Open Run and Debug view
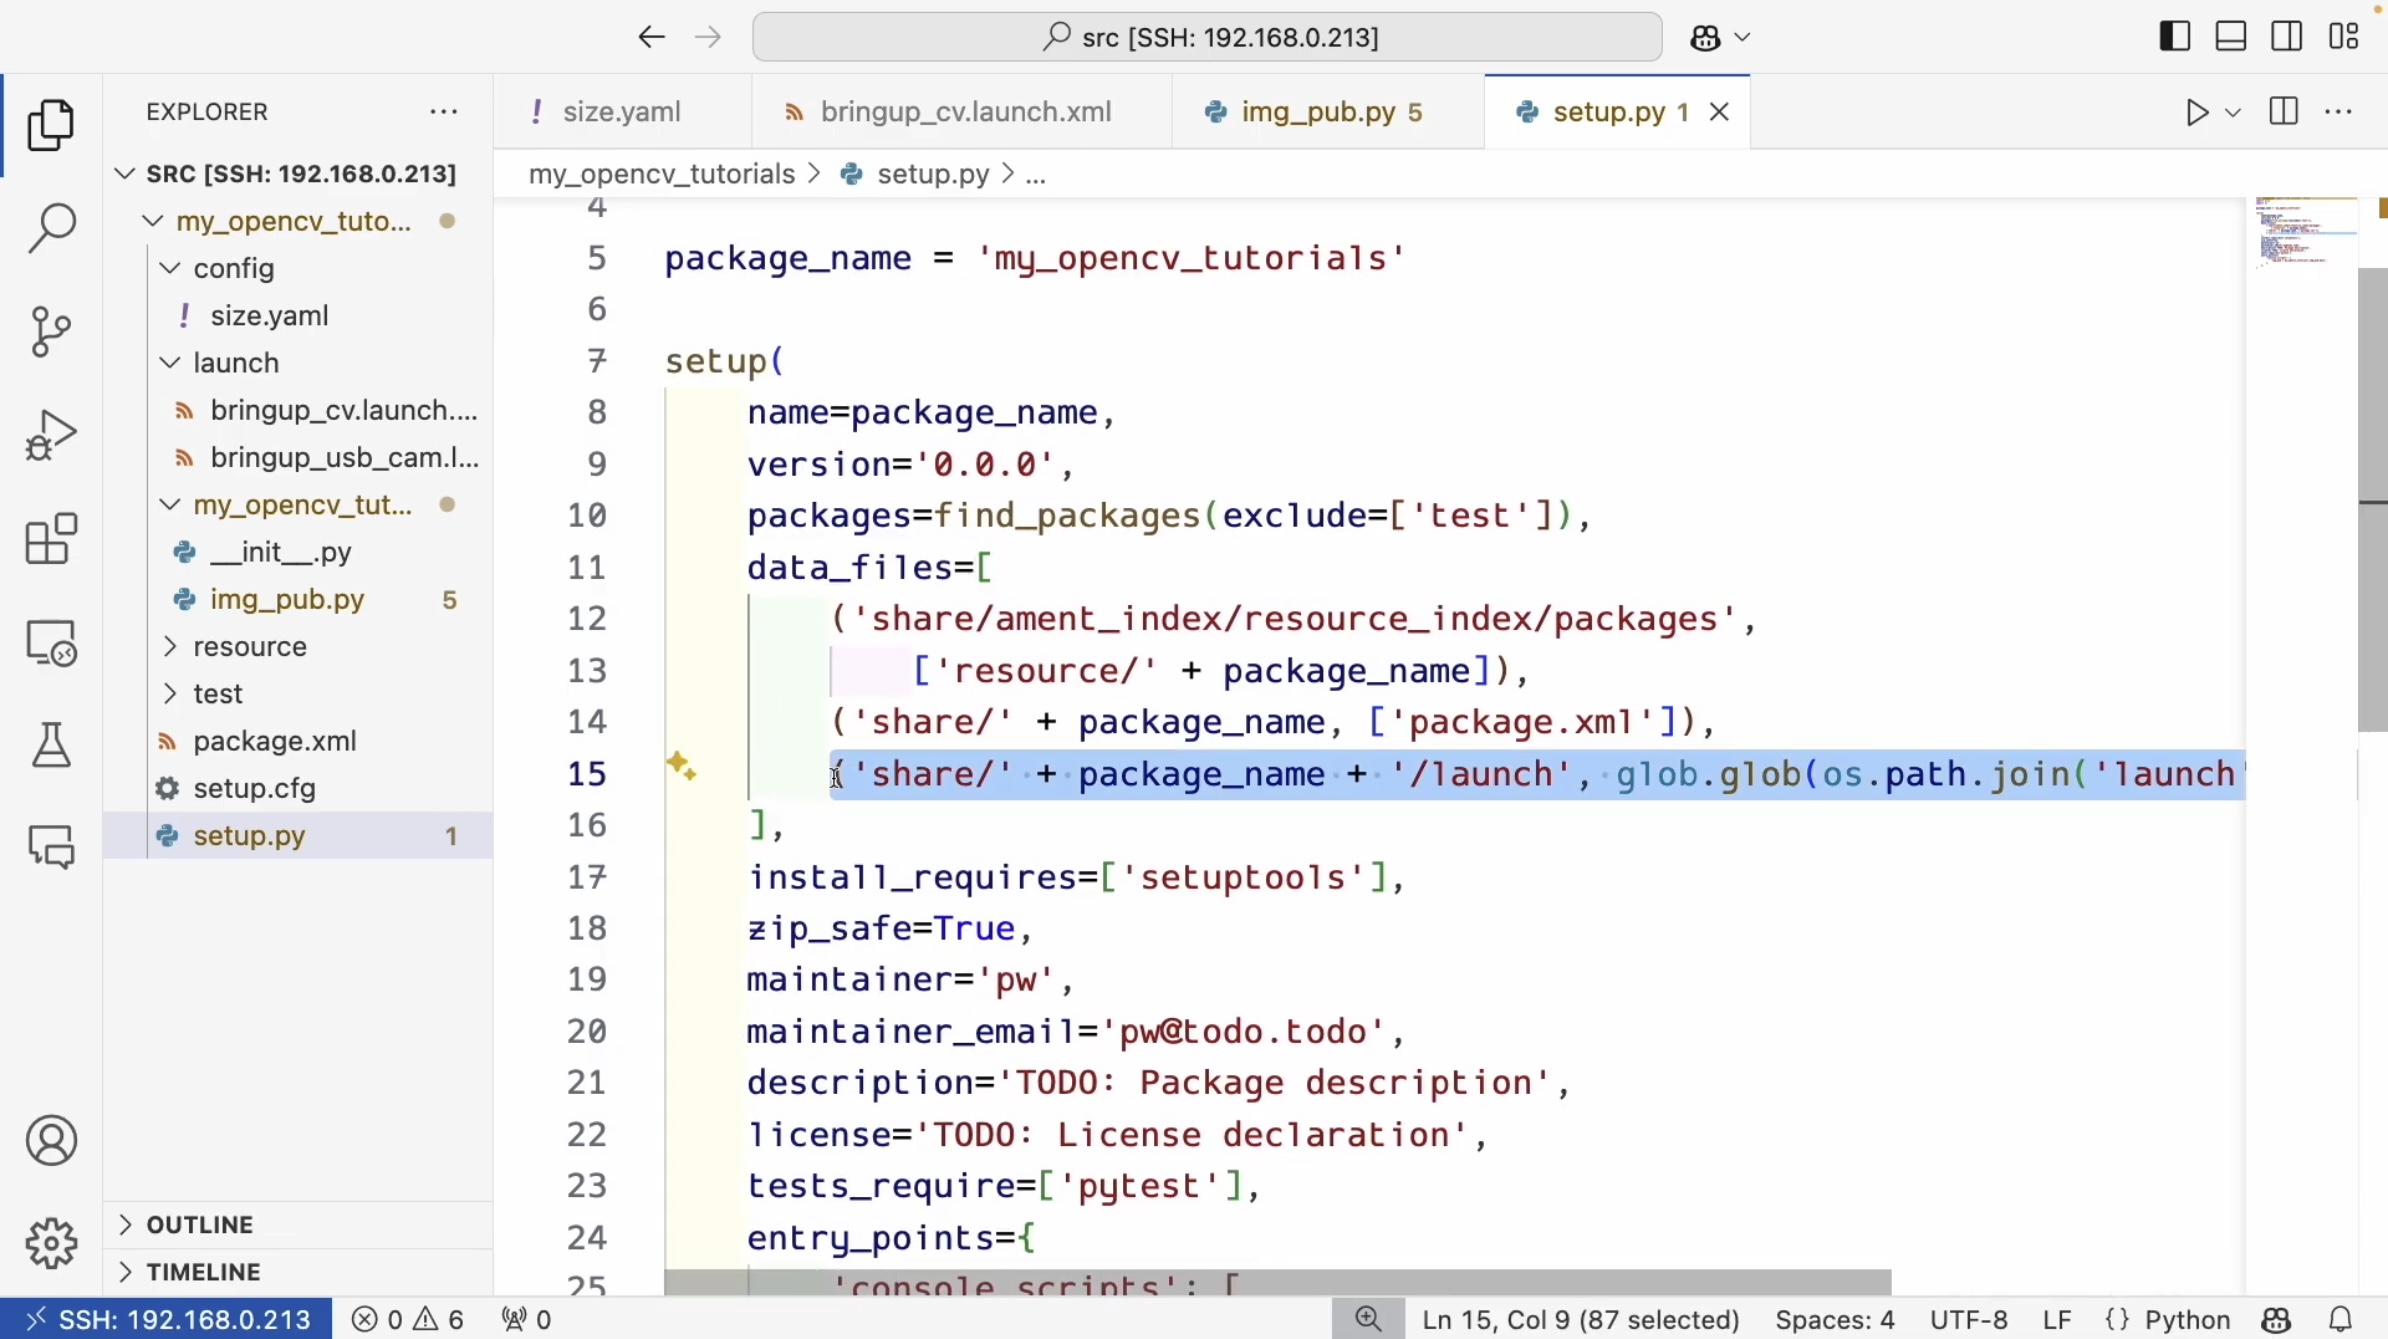This screenshot has width=2388, height=1339. pos(50,435)
